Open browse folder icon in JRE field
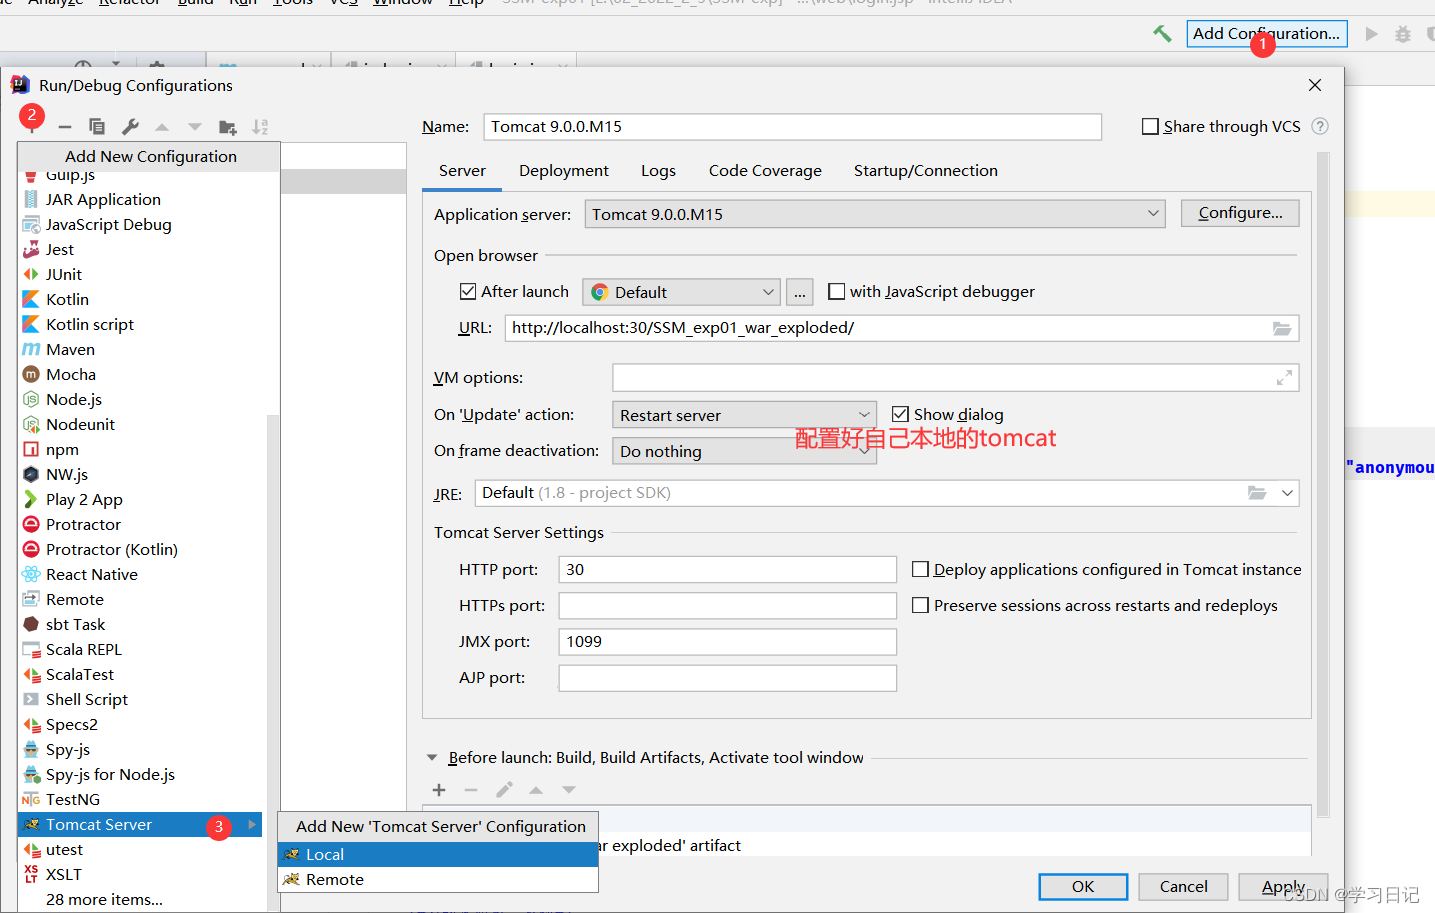 tap(1257, 493)
